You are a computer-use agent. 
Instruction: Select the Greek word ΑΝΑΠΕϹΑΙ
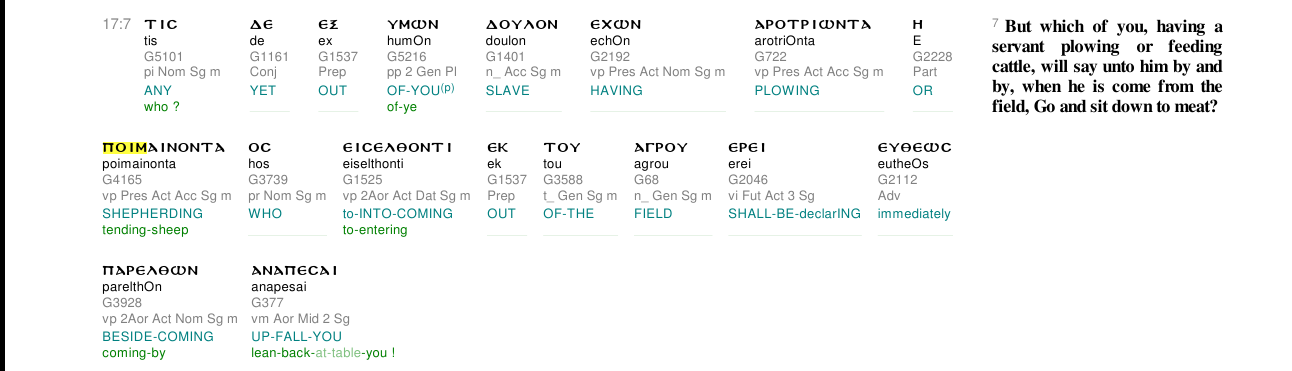(294, 270)
